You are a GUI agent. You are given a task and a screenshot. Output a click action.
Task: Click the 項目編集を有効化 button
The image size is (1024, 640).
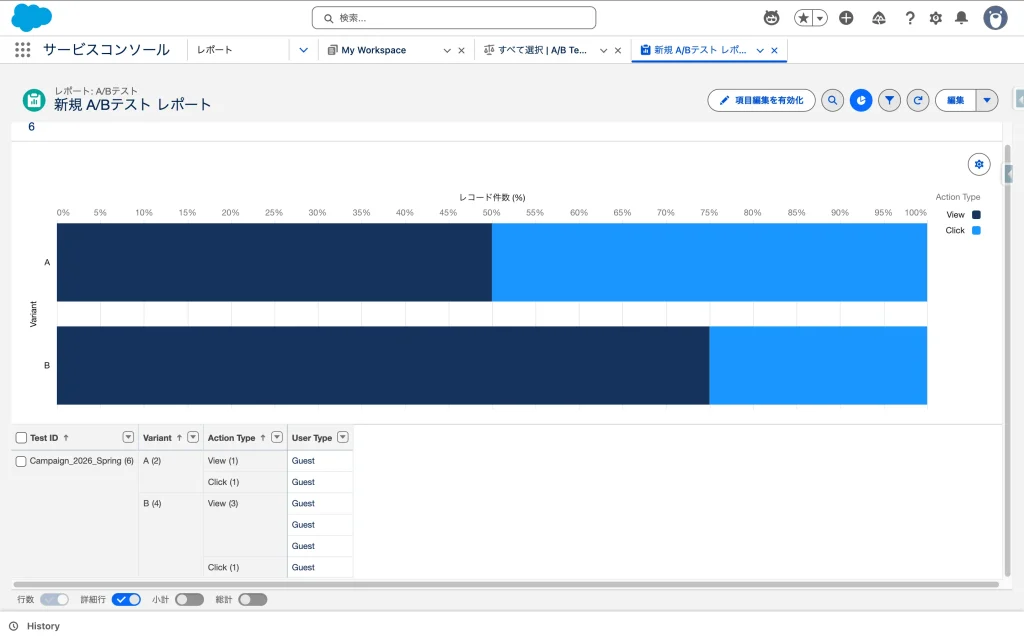click(761, 100)
